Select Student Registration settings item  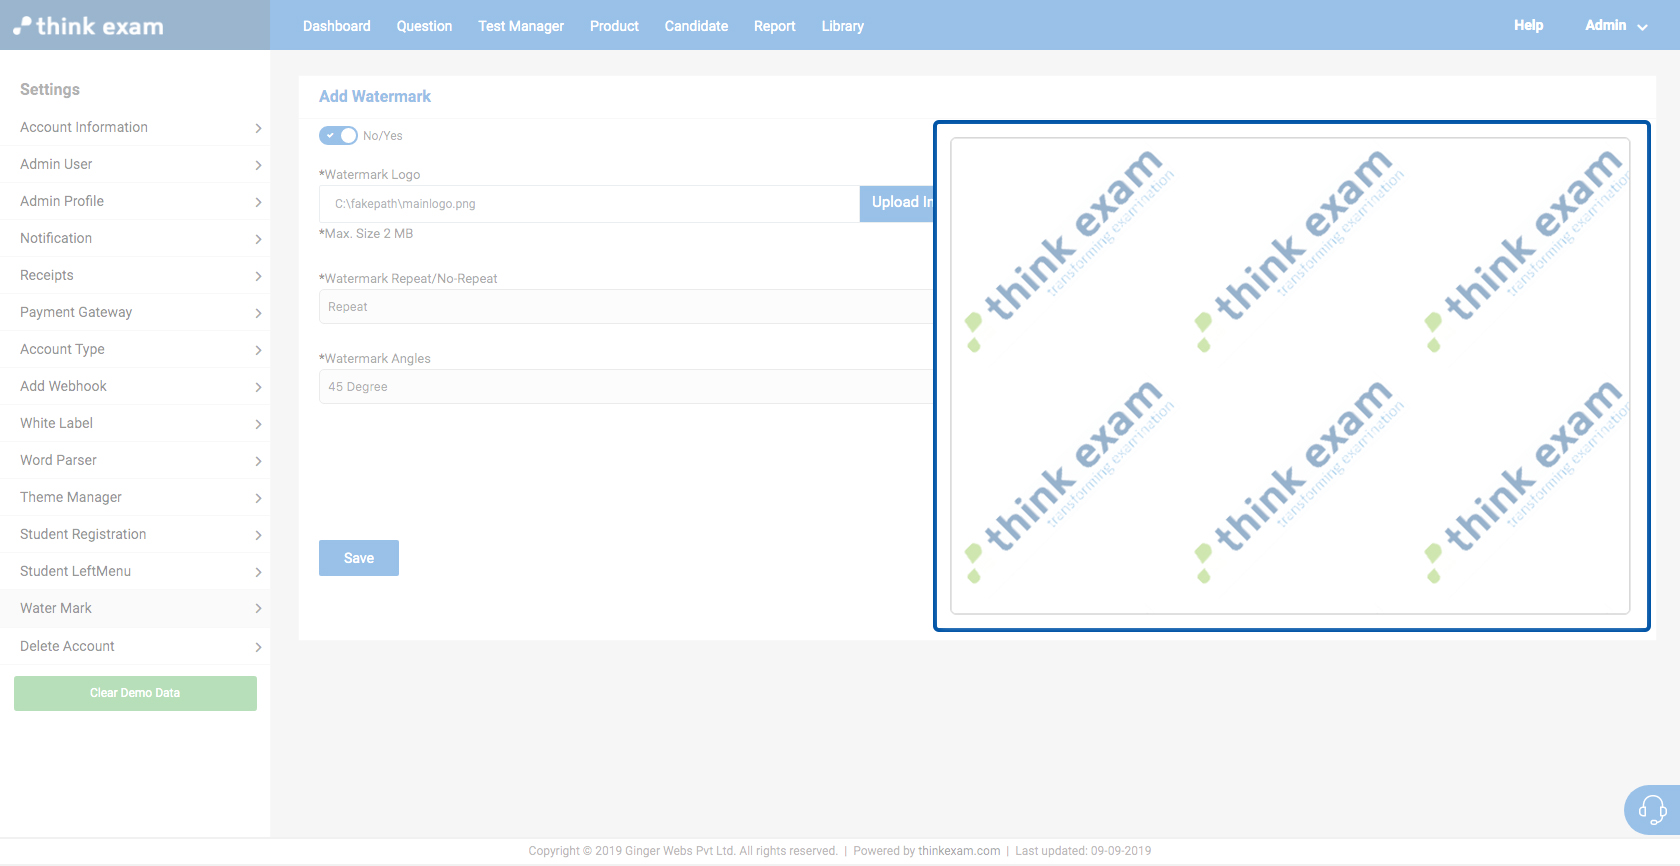135,535
